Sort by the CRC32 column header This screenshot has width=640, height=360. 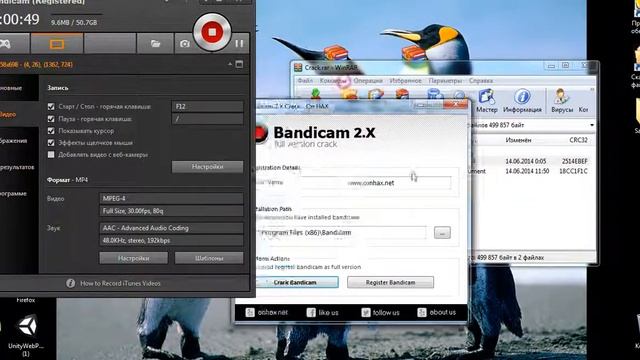[578, 140]
